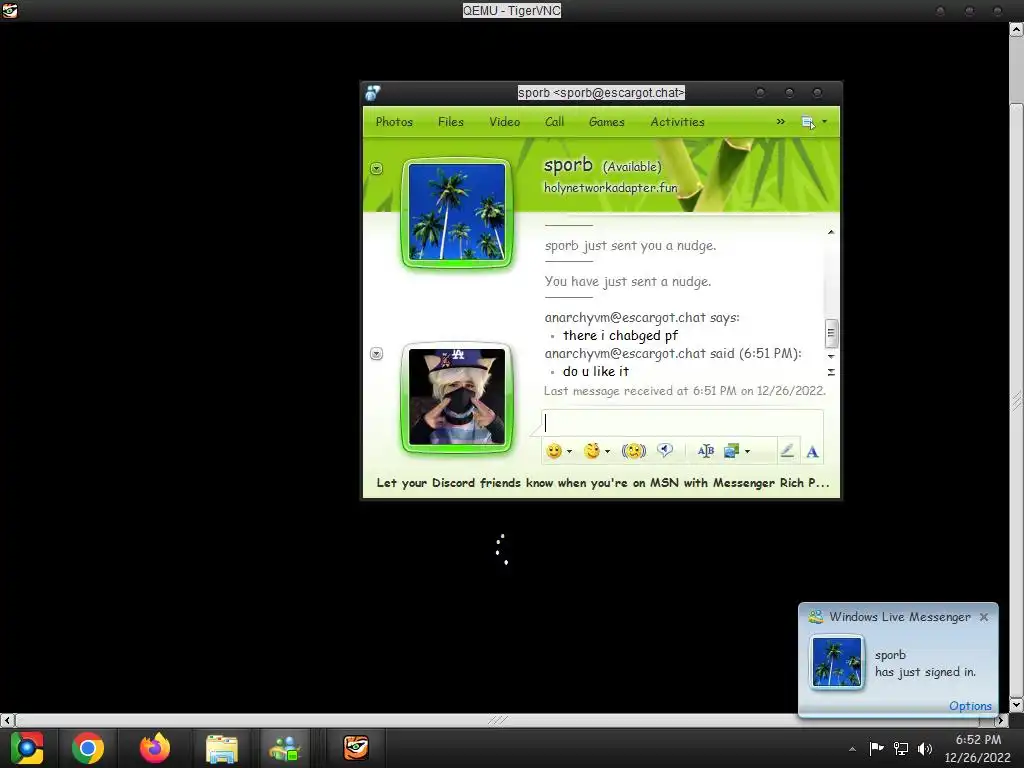Click the Windows Live Messenger notification icon

[816, 616]
